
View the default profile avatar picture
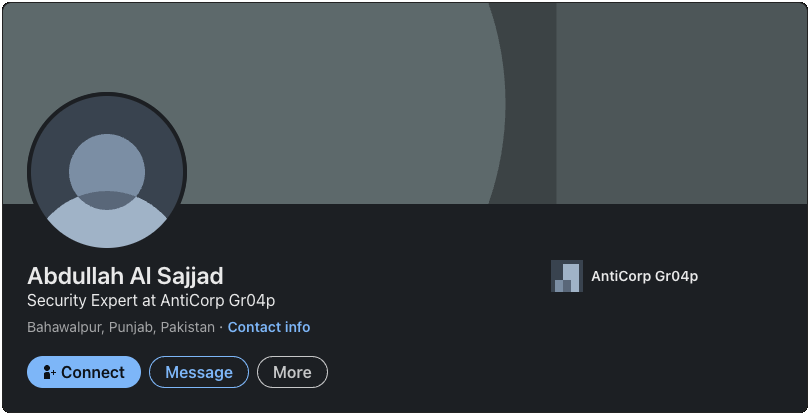pyautogui.click(x=107, y=172)
